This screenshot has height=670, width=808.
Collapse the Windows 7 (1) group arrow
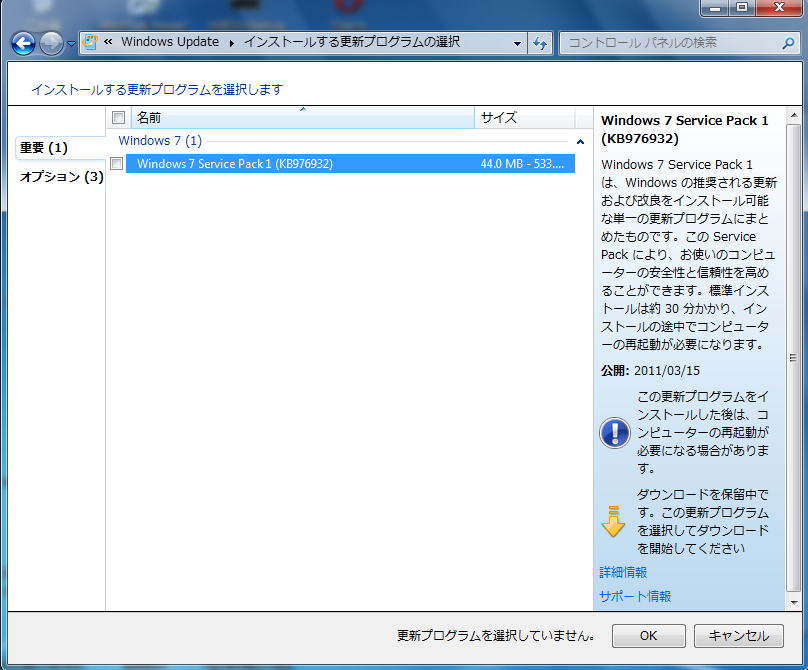pyautogui.click(x=580, y=141)
